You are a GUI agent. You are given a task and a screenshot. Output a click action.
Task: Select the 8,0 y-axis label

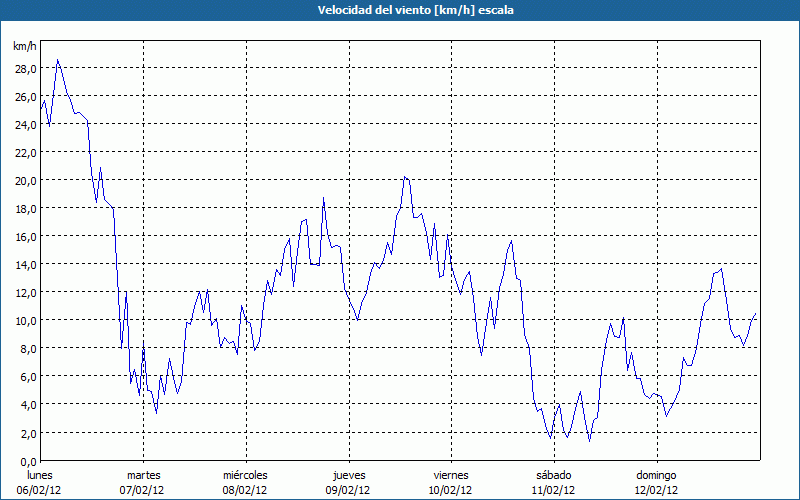[x=27, y=348]
